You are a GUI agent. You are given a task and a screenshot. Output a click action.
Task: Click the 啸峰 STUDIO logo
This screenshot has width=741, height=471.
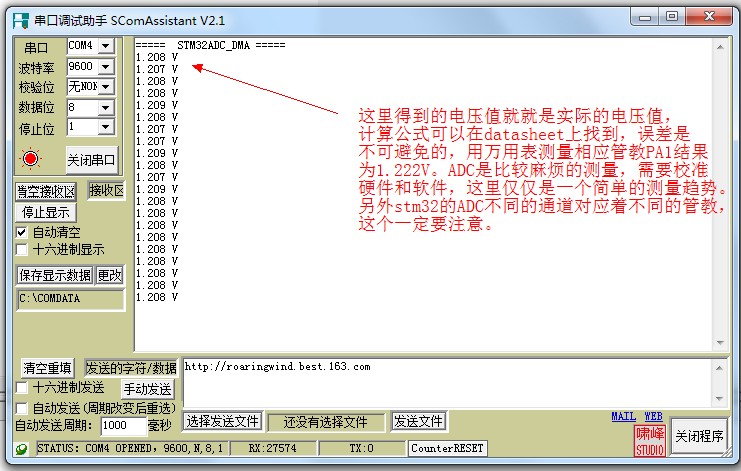649,441
